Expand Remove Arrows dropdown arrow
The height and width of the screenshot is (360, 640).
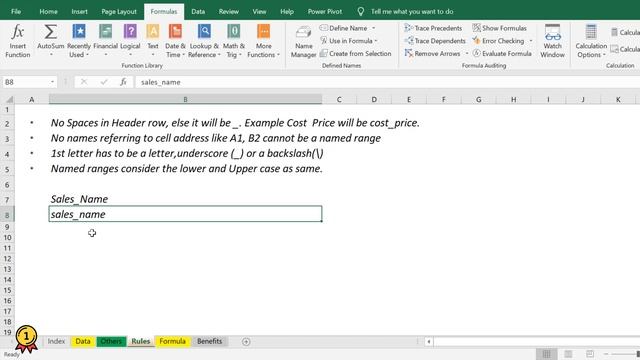tap(467, 53)
